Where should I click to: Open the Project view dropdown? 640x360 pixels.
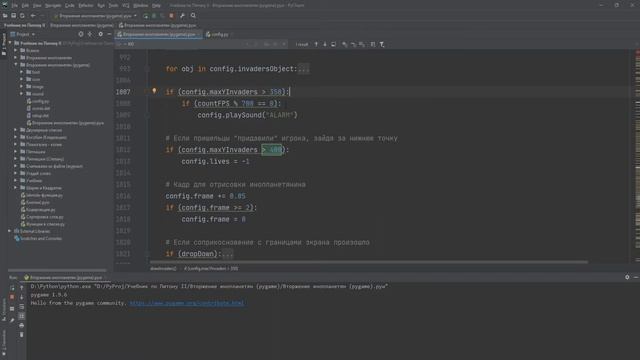[x=23, y=34]
